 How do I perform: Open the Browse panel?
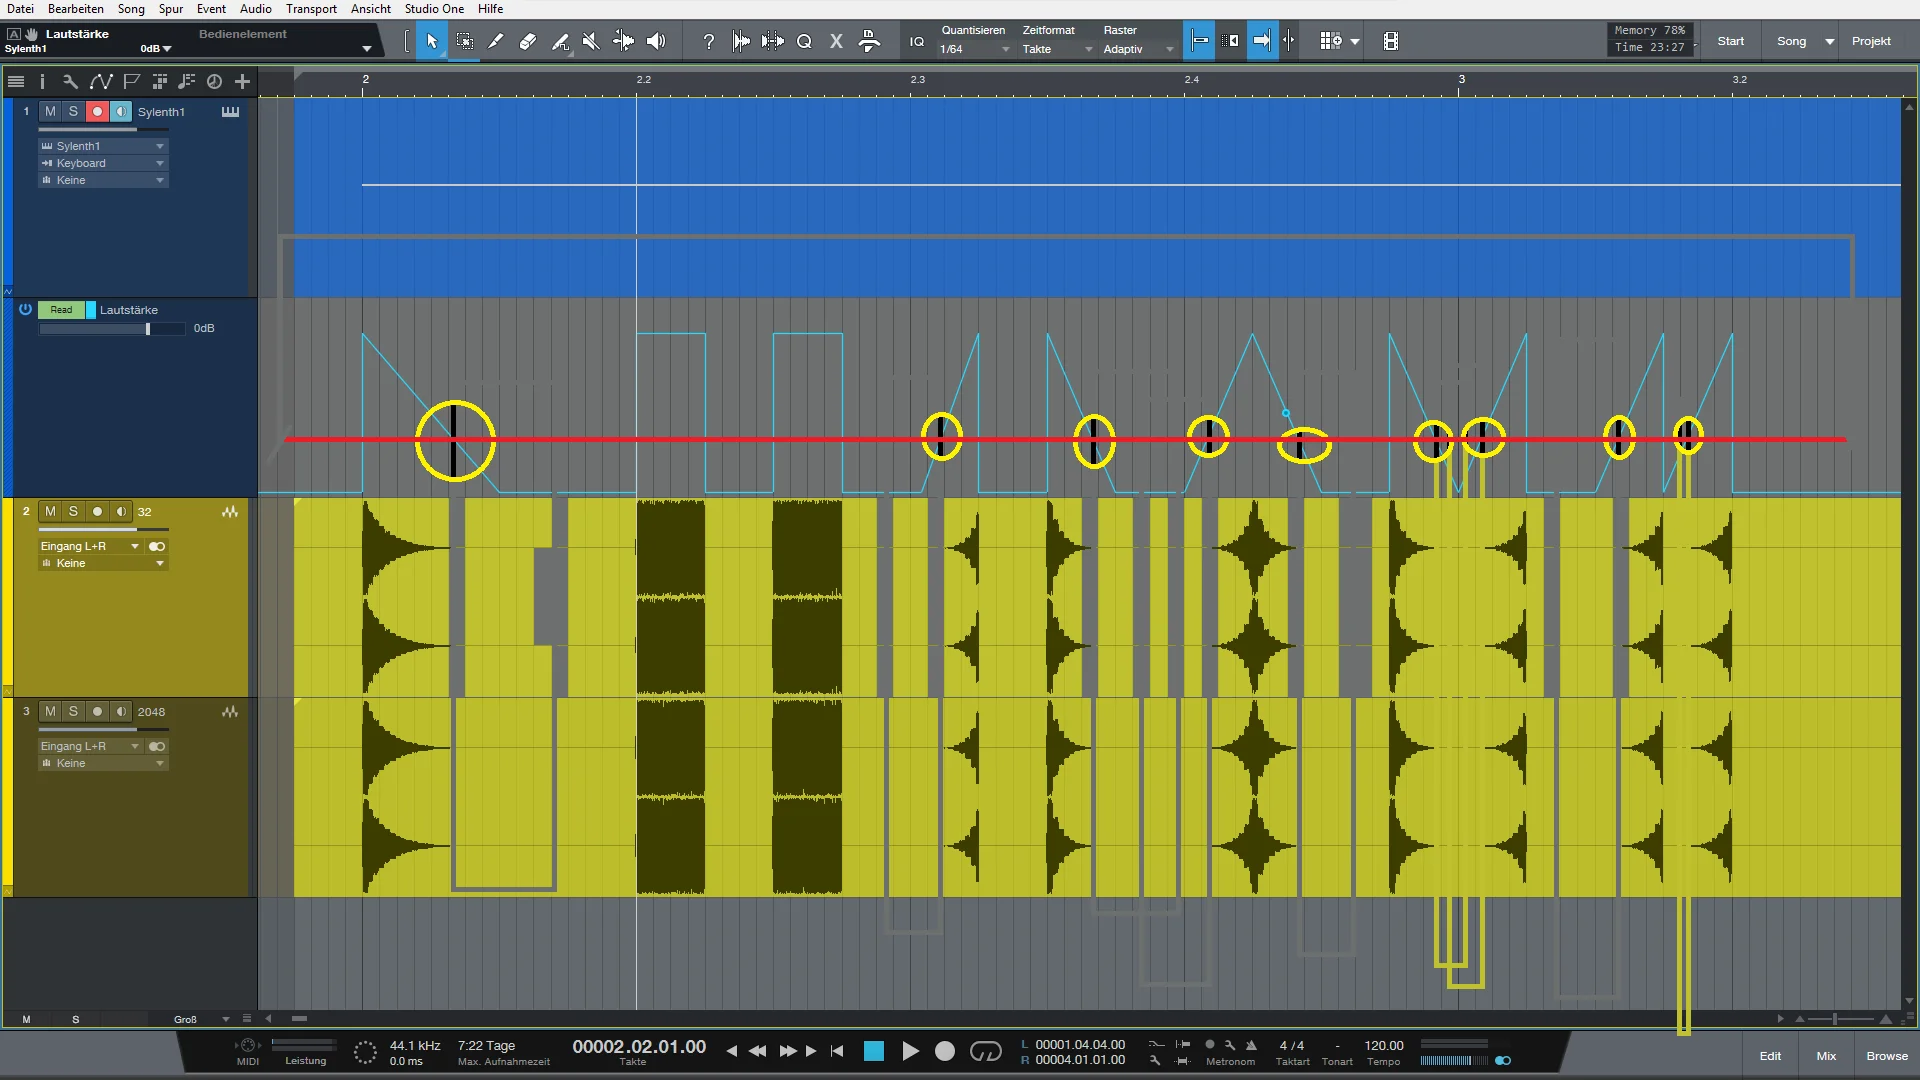[x=1887, y=1056]
